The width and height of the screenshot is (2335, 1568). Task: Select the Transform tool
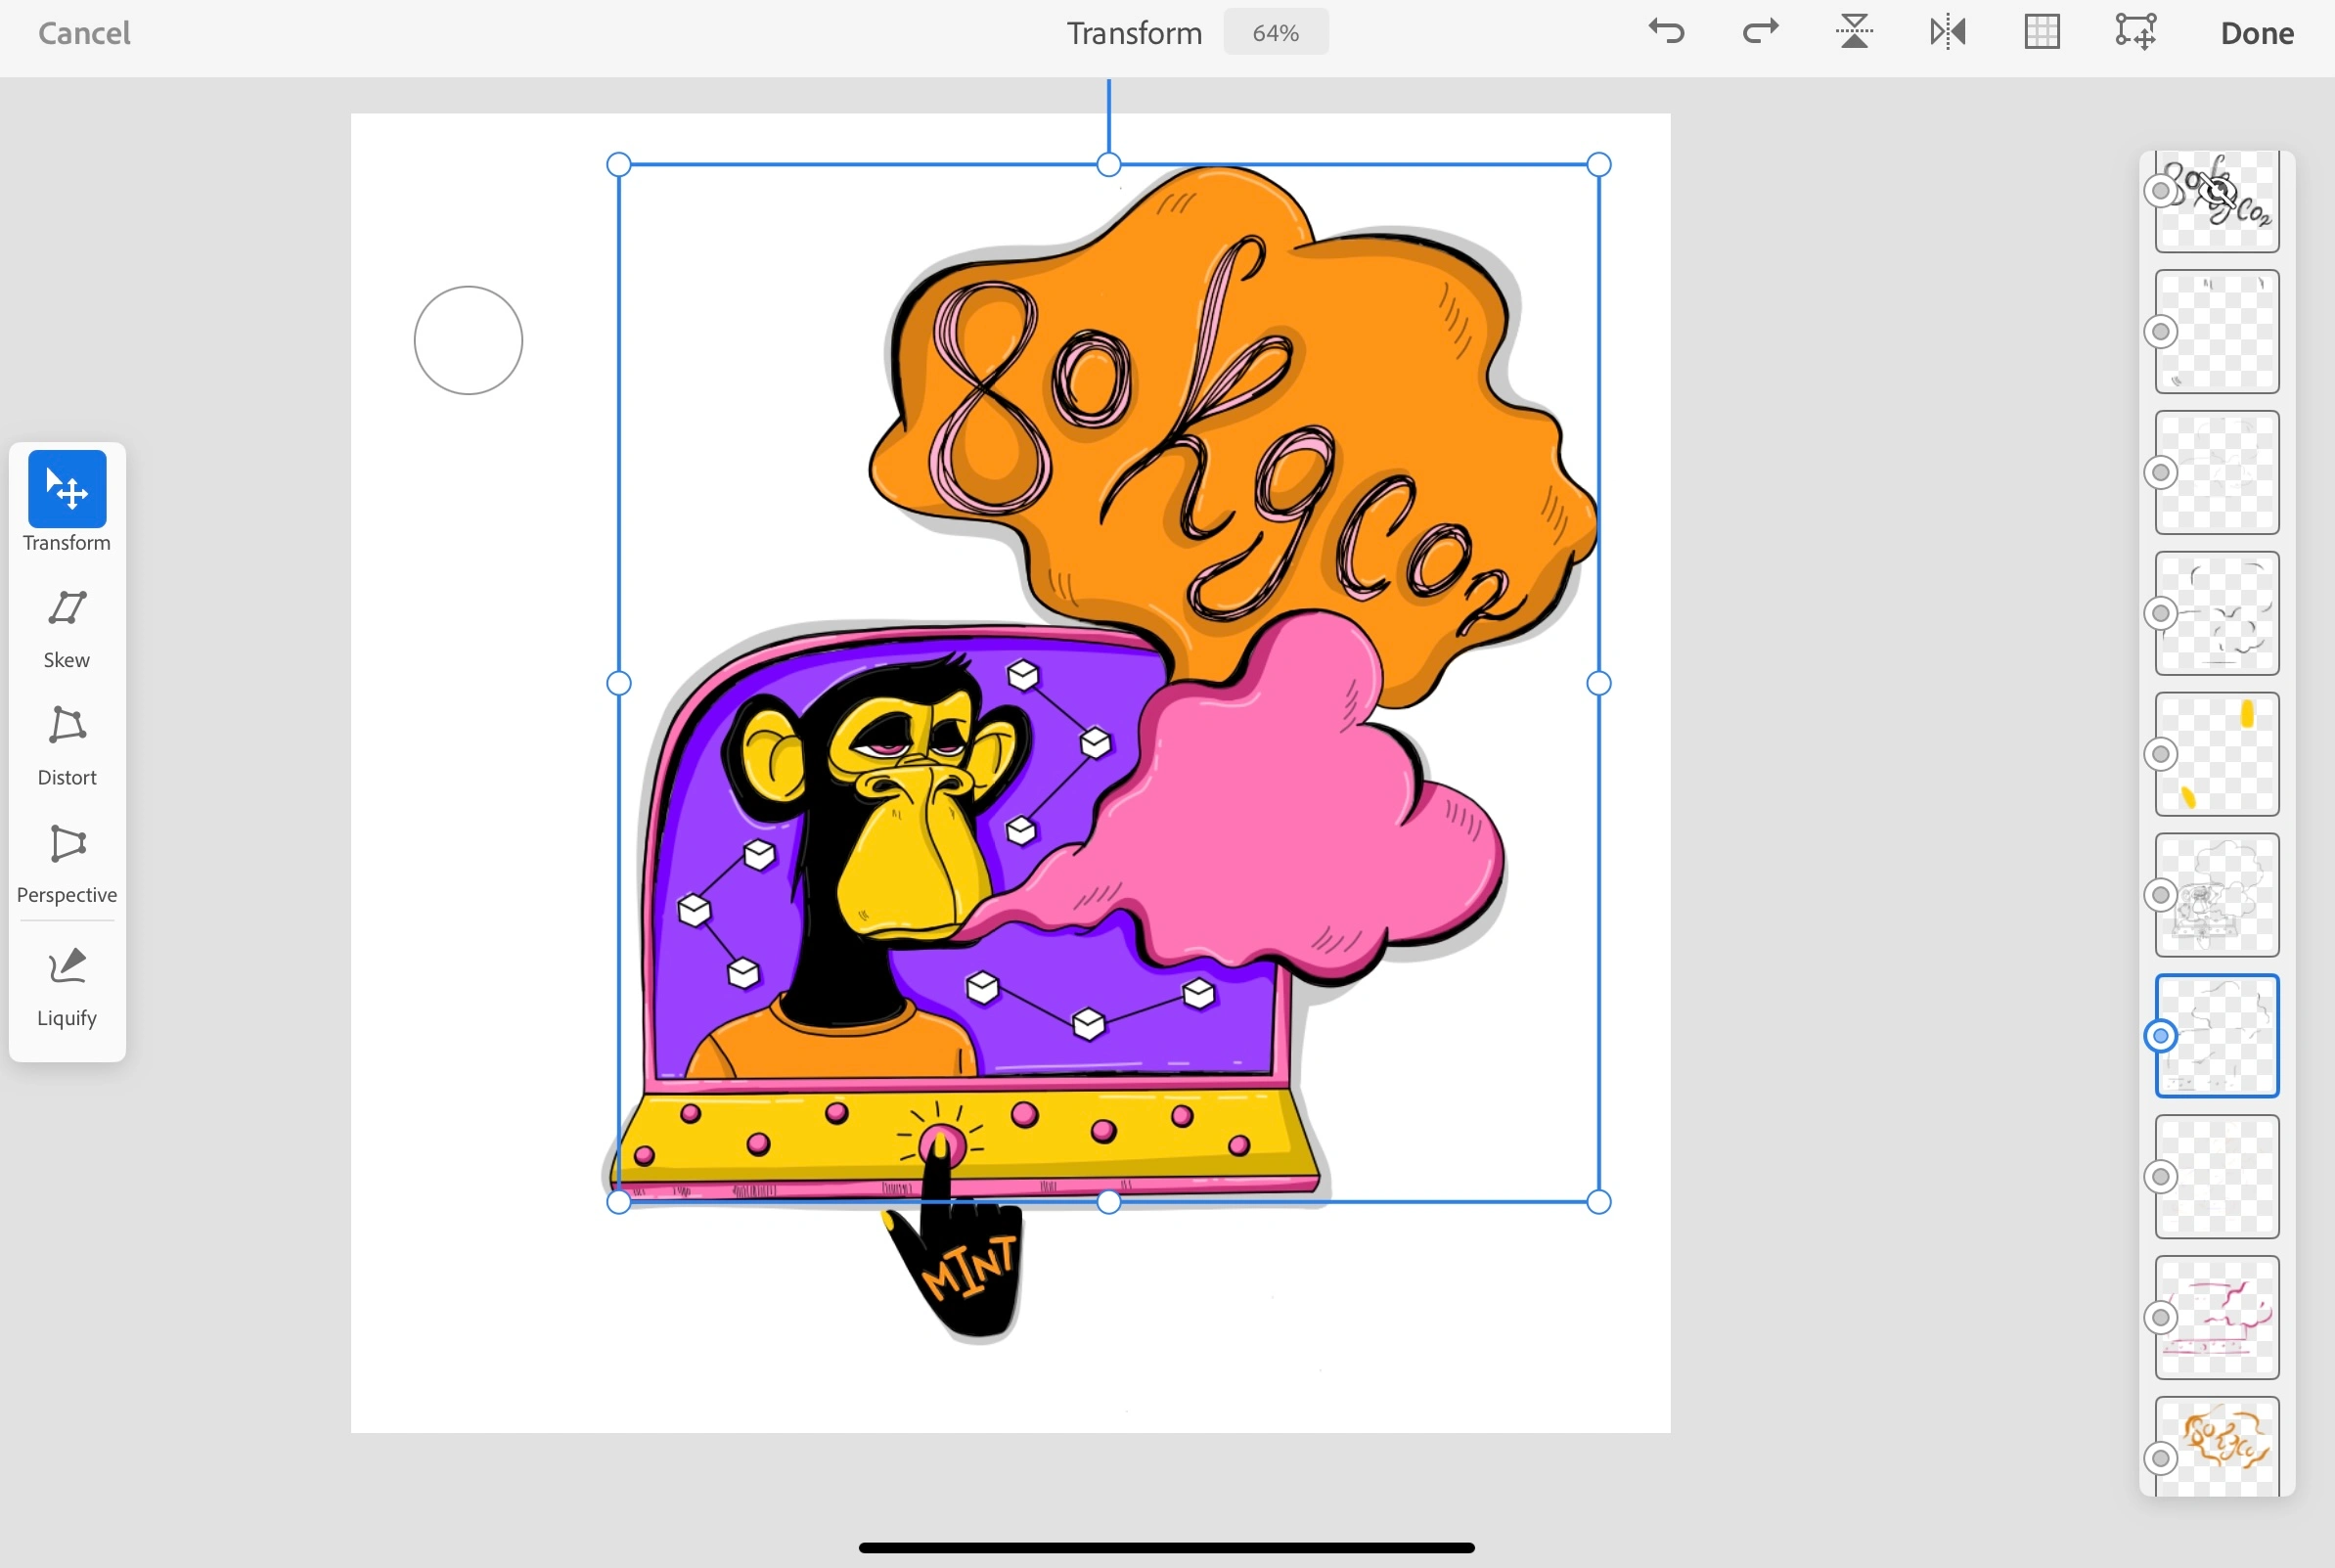coord(67,500)
